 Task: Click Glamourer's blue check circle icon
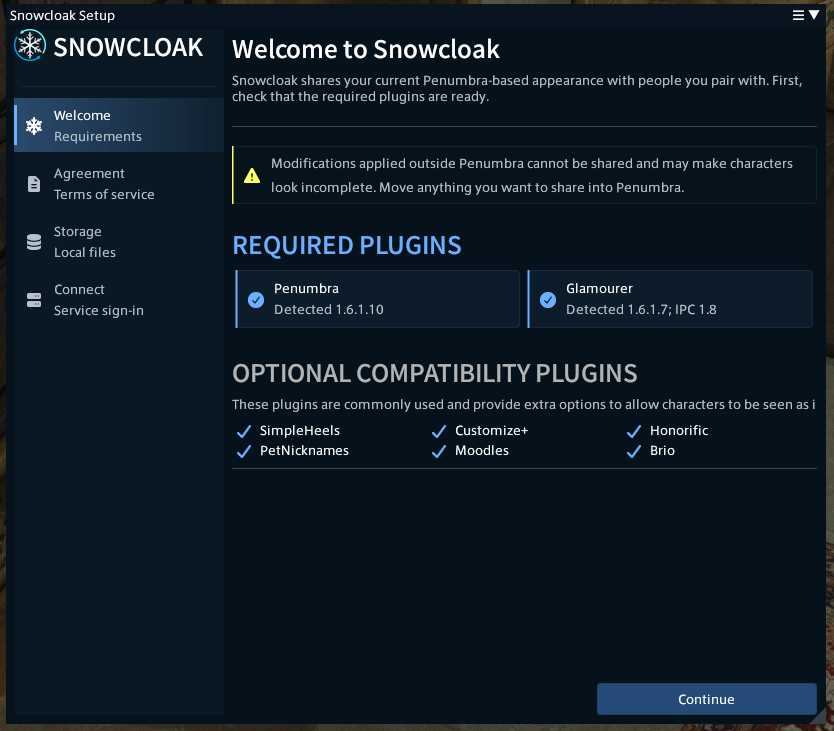point(548,300)
